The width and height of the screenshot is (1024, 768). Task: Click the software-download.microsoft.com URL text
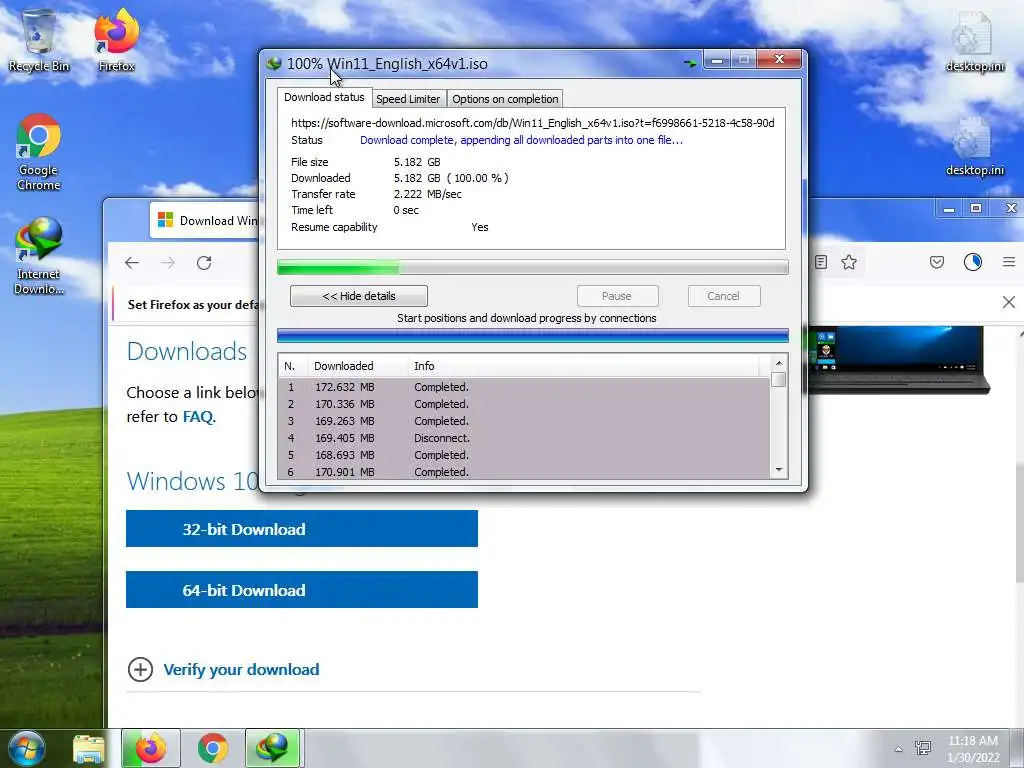533,123
